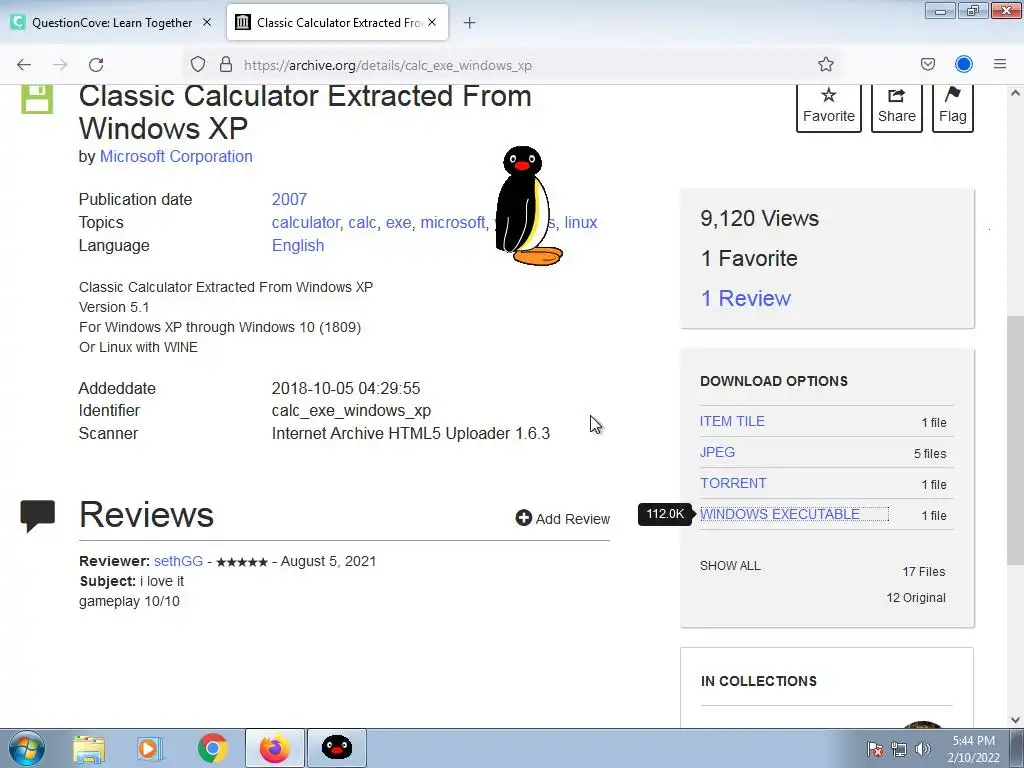Screen dimensions: 1024x768
Task: Open the English language link
Action: (298, 246)
